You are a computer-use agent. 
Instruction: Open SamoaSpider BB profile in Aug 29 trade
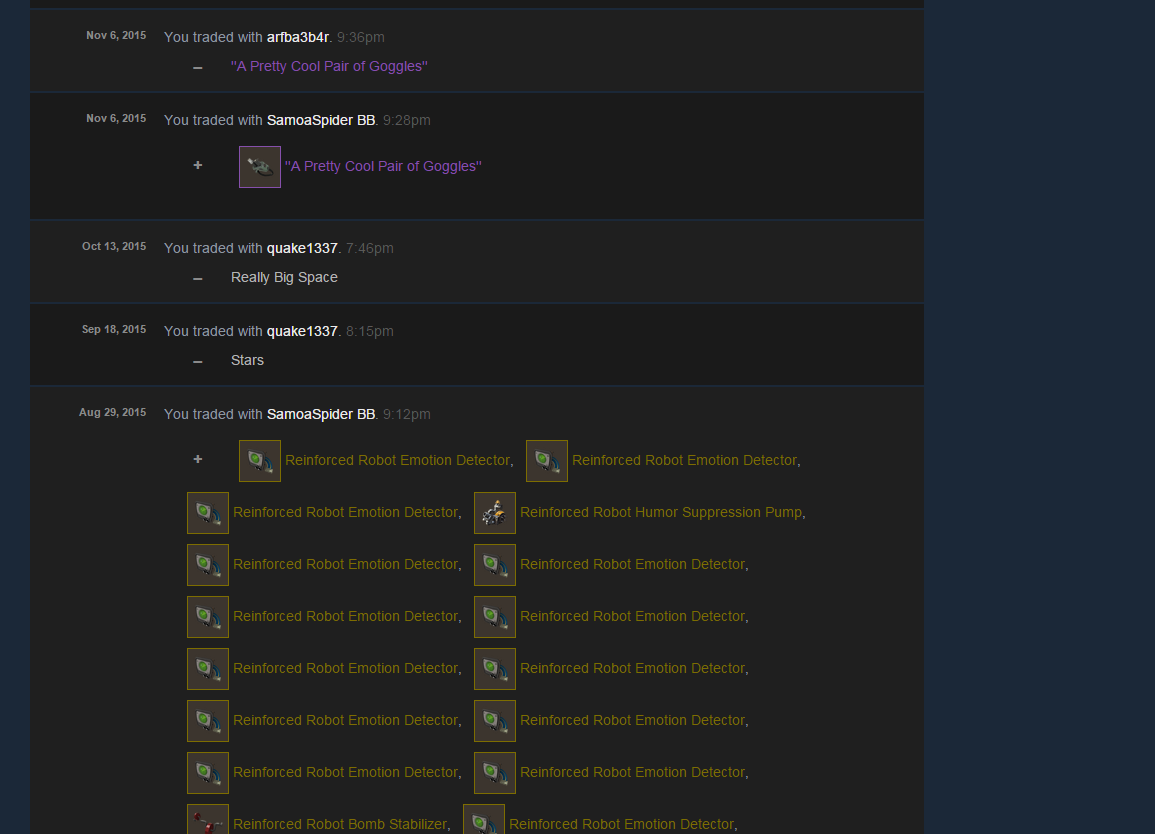320,414
